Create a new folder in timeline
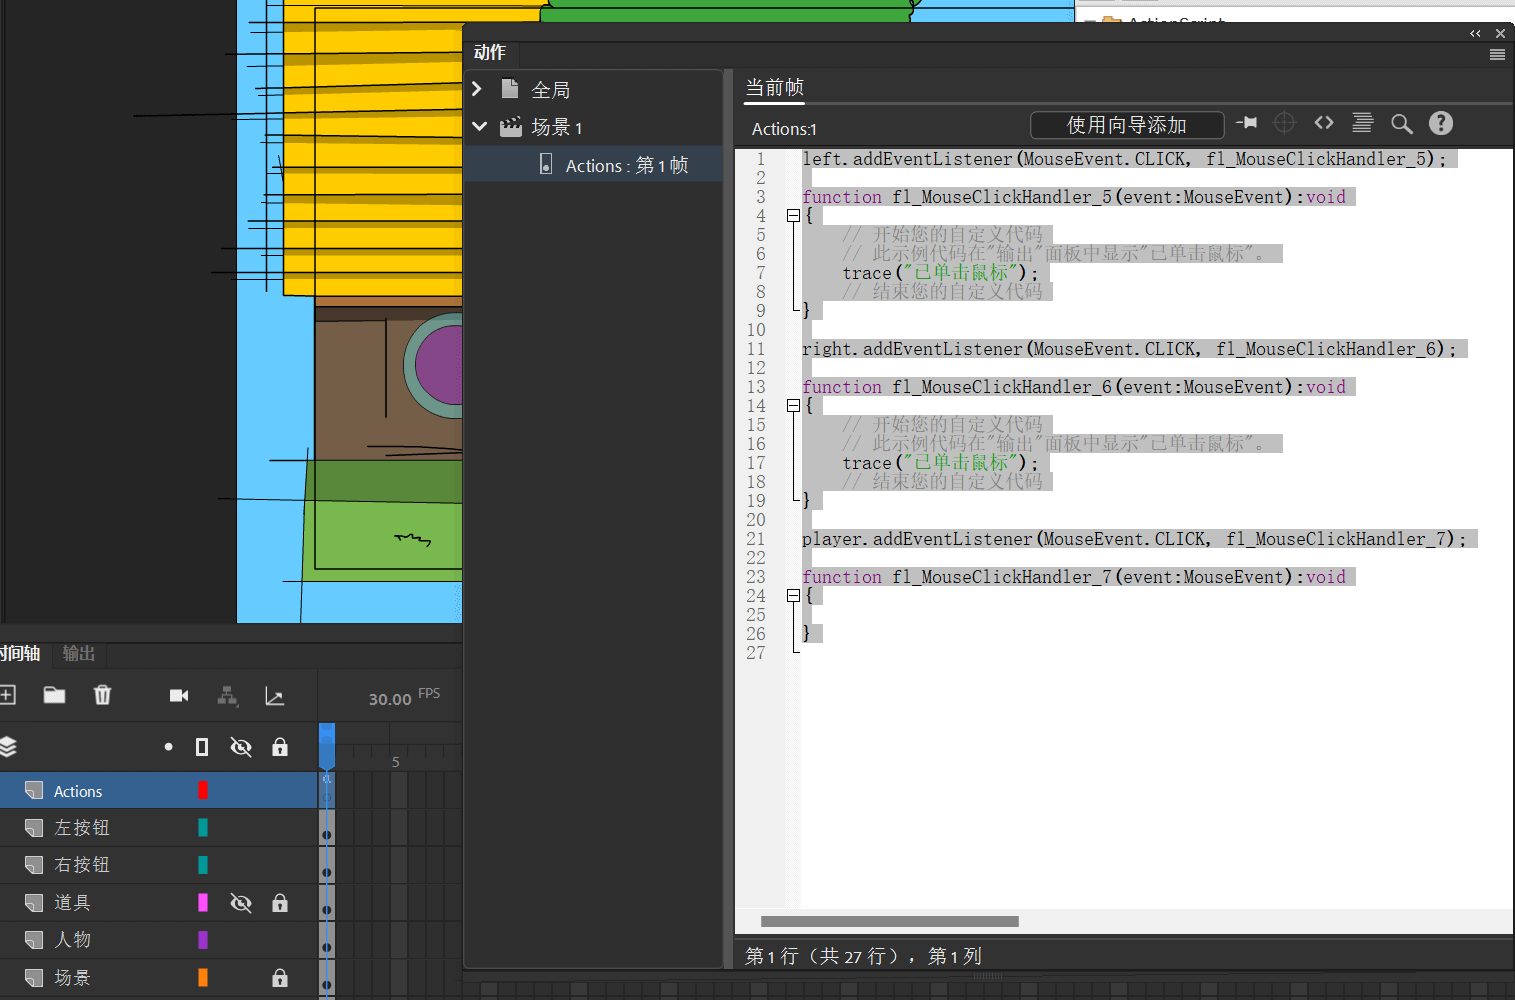The height and width of the screenshot is (1000, 1515). [54, 695]
